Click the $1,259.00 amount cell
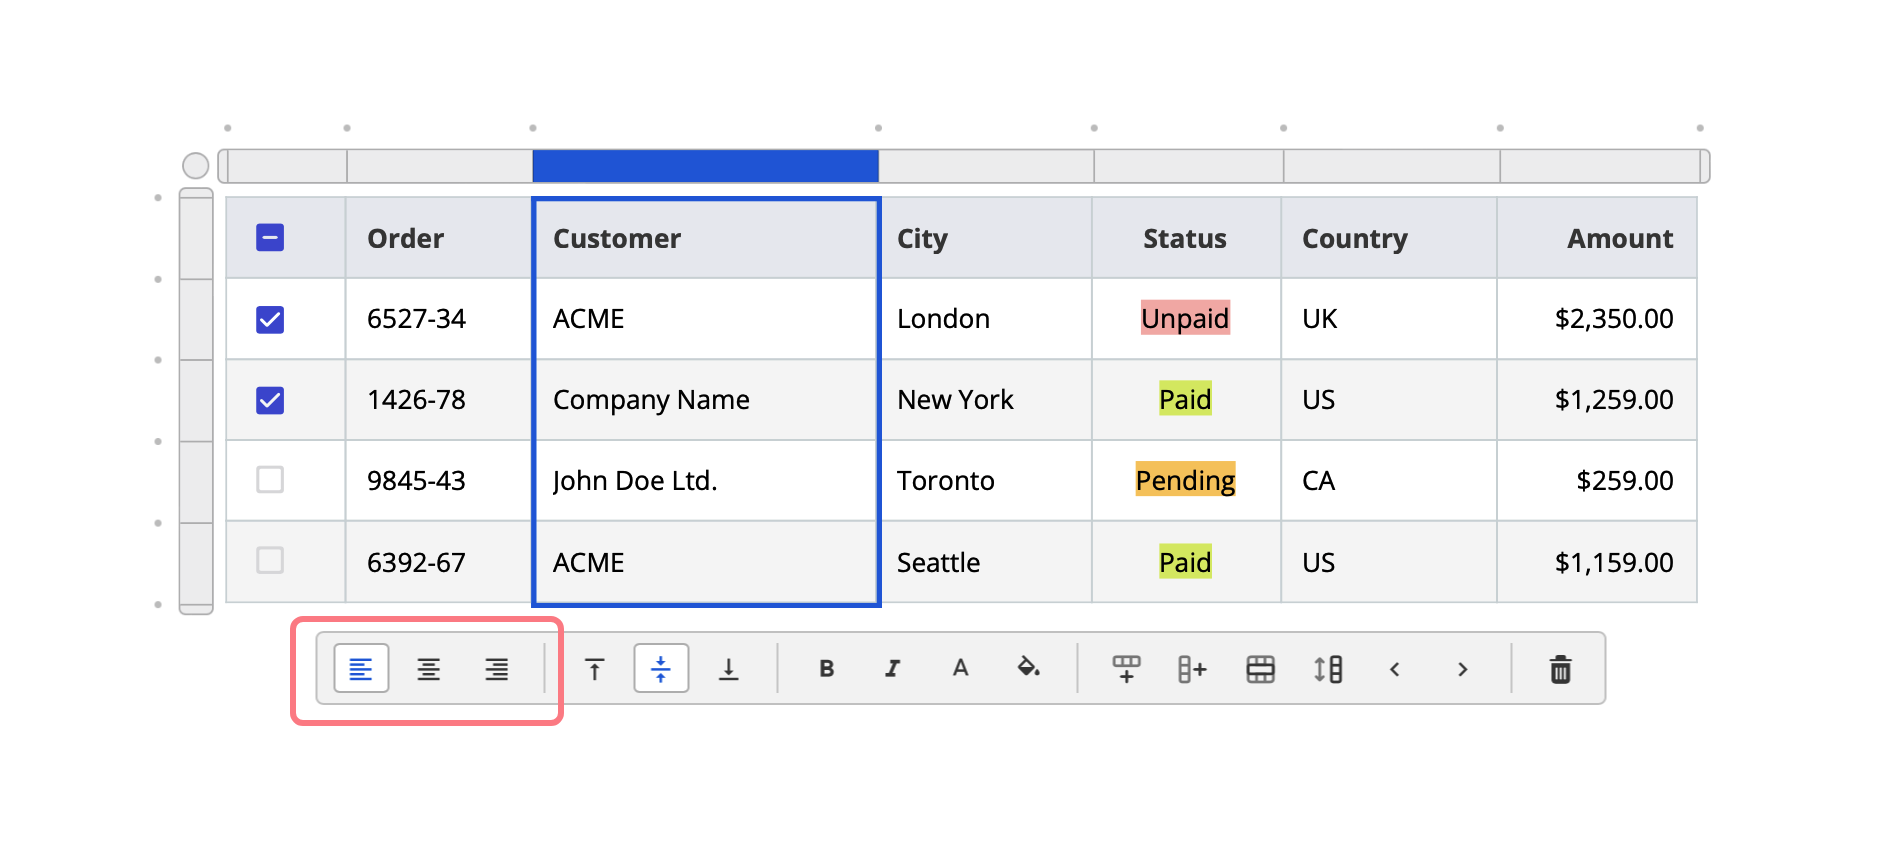The width and height of the screenshot is (1896, 856). pos(1597,400)
